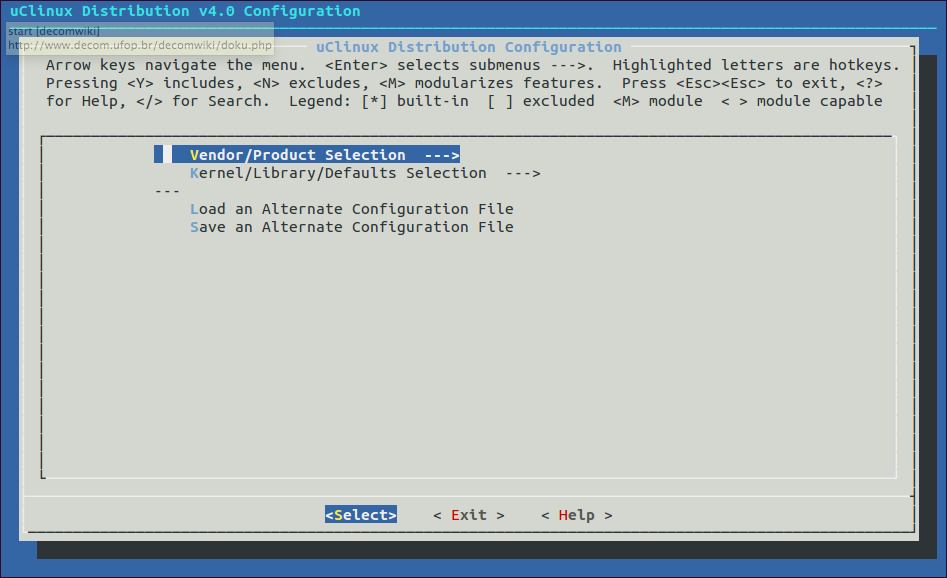Choose Save an Alternate Configuration File
The width and height of the screenshot is (947, 578).
(352, 227)
